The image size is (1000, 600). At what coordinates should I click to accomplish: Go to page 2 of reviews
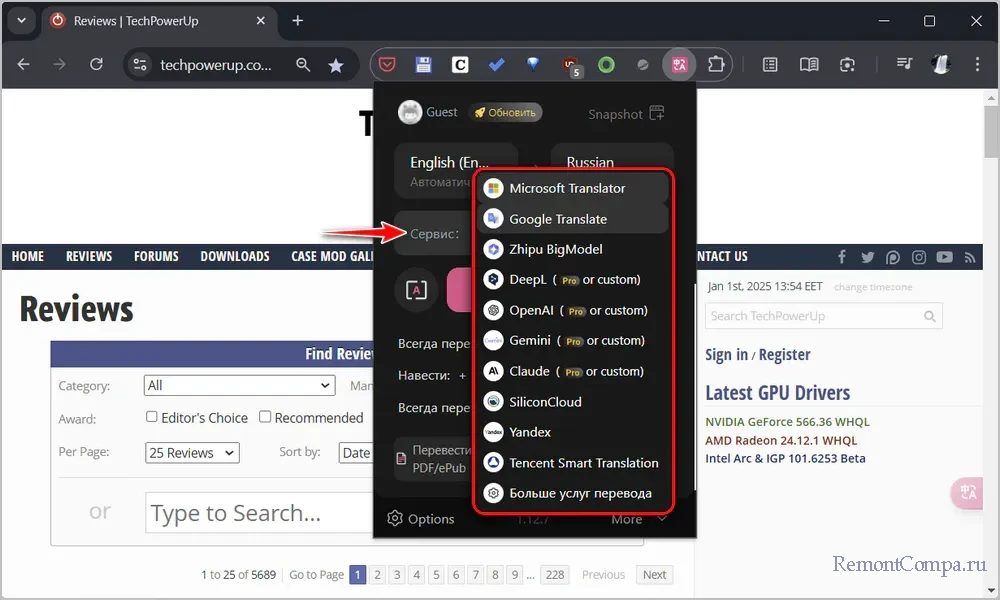click(378, 575)
